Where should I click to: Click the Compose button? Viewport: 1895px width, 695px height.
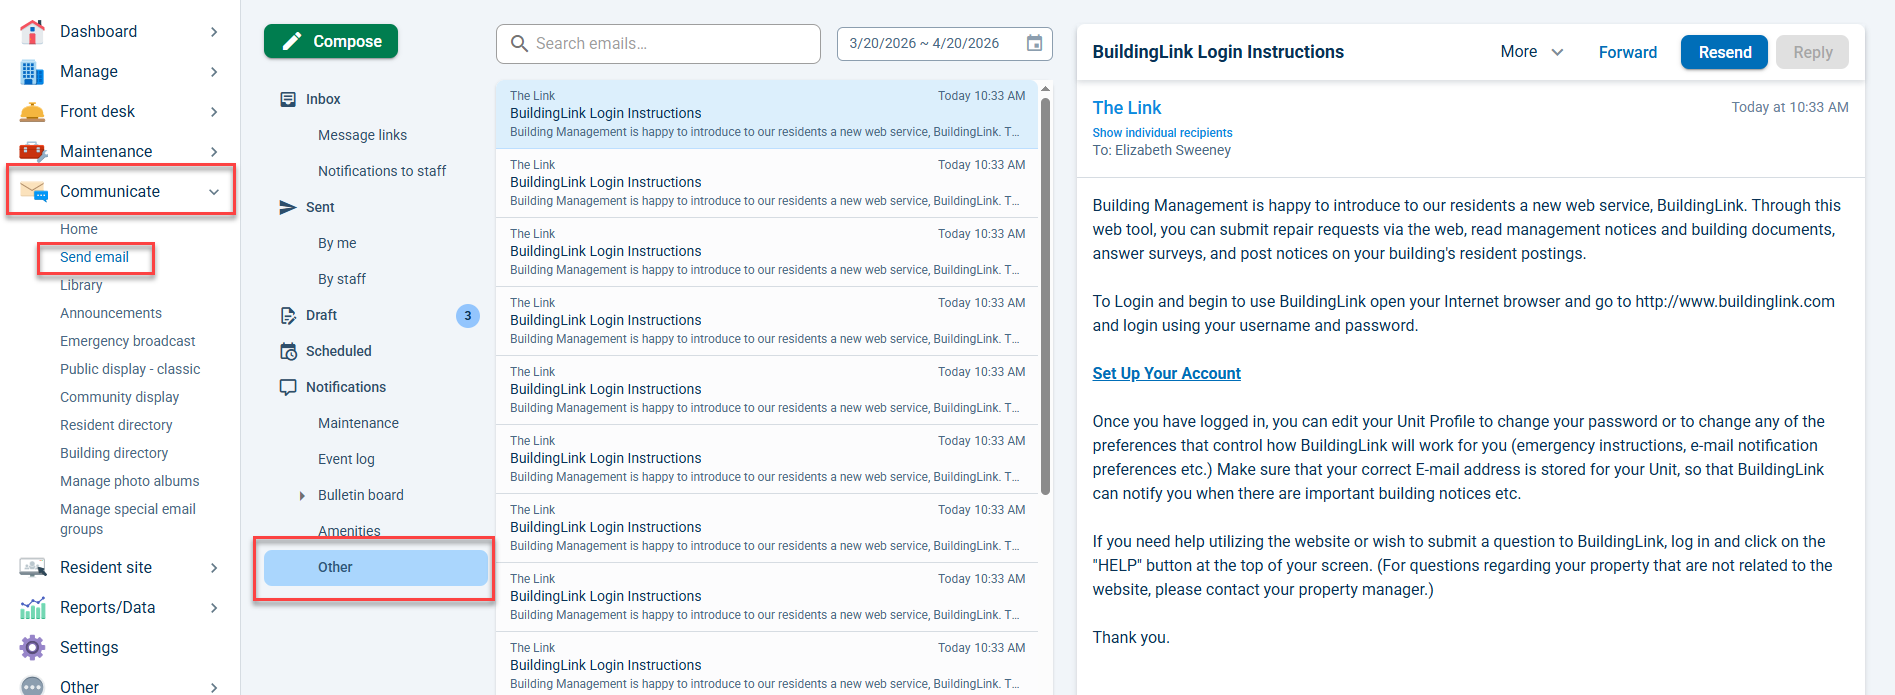click(331, 41)
